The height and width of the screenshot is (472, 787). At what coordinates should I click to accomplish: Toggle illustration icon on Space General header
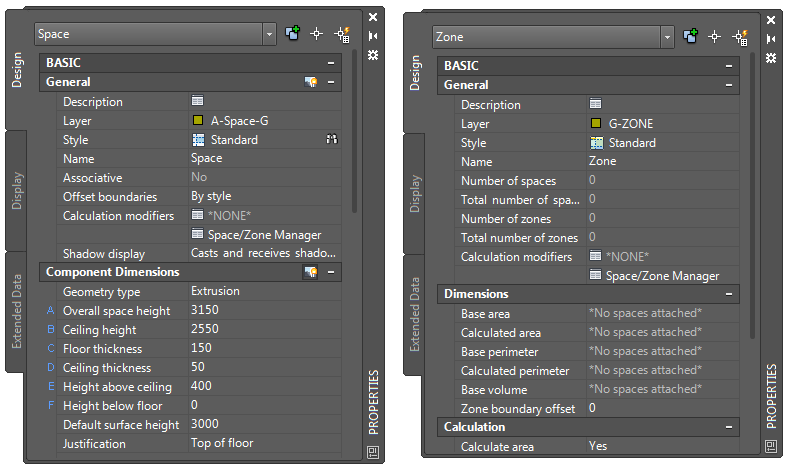point(311,82)
